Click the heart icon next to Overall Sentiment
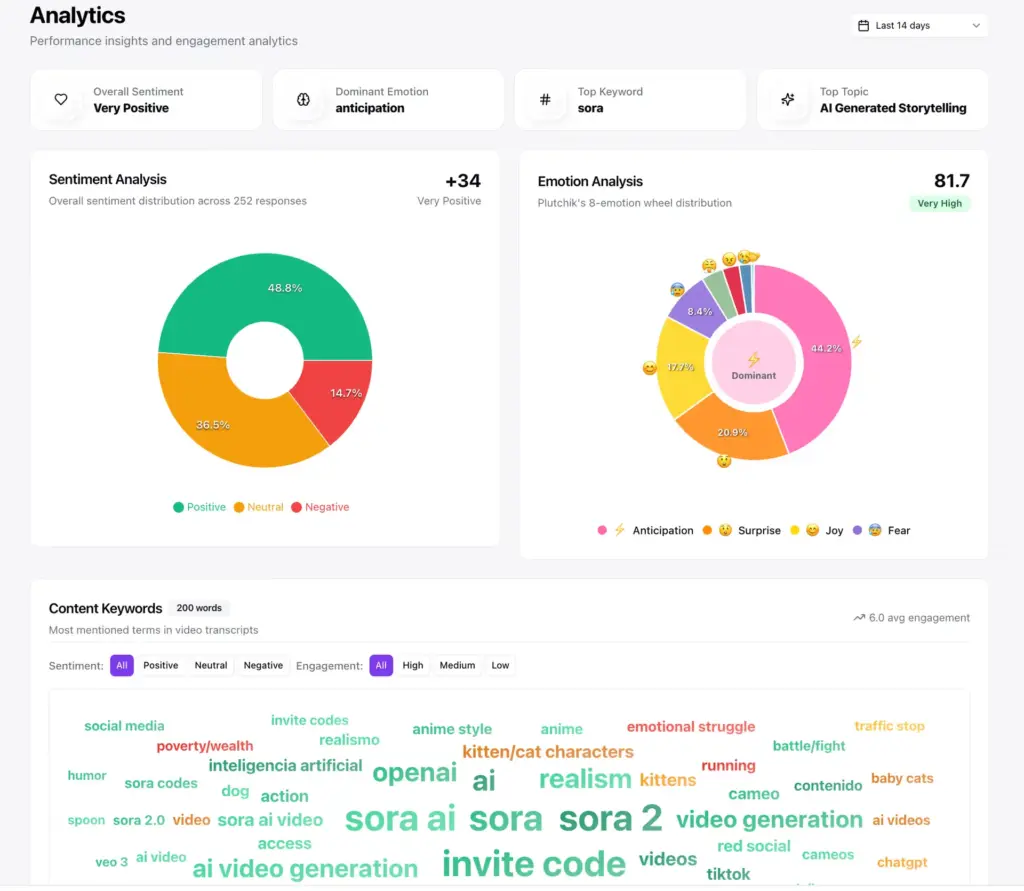 pos(61,99)
